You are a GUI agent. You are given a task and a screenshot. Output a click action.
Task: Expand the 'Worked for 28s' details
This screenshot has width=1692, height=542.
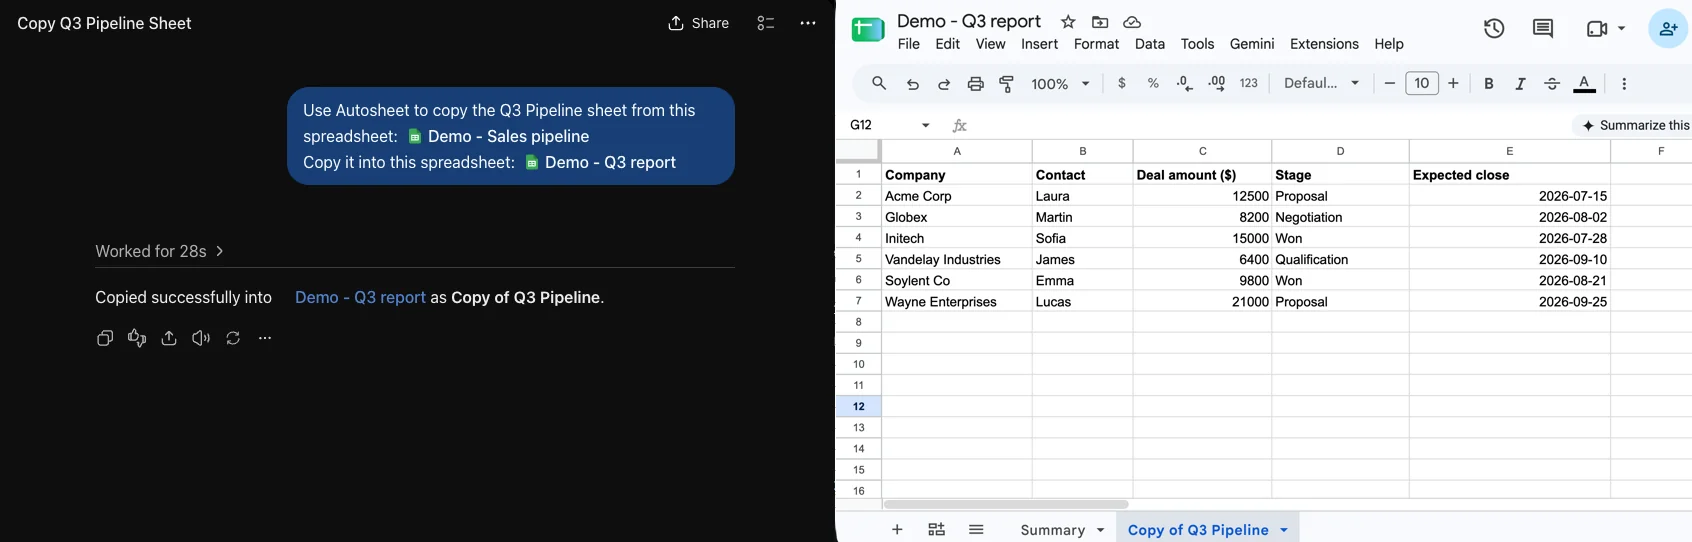(160, 251)
